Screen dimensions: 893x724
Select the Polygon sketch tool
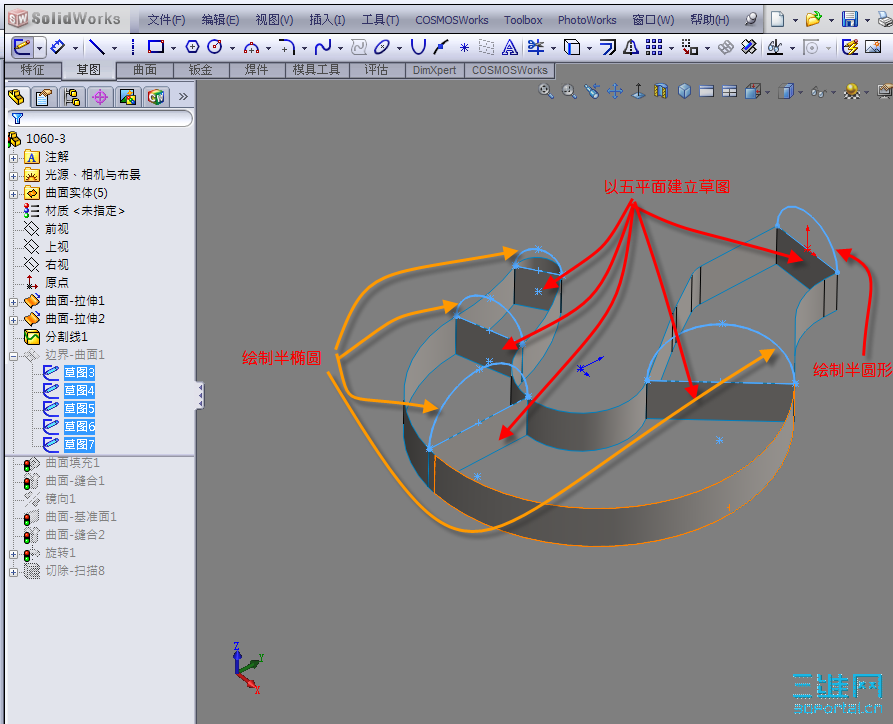coord(192,47)
